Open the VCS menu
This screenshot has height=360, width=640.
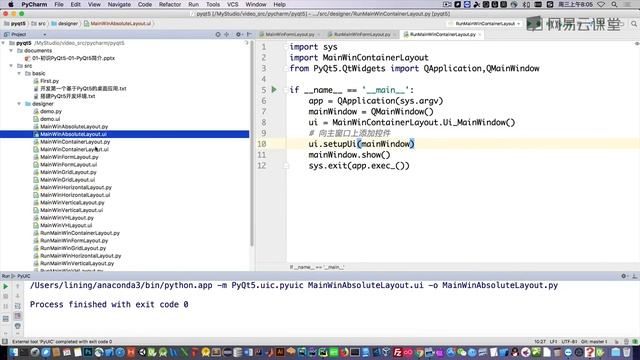[x=233, y=4]
